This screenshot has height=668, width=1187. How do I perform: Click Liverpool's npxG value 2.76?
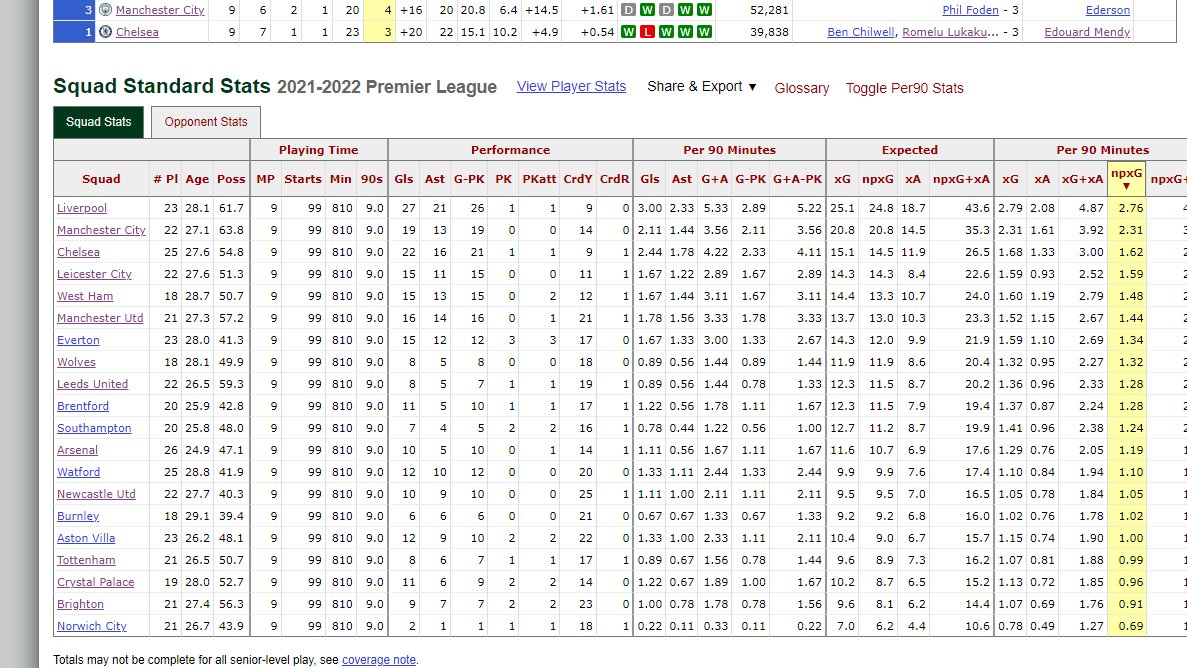tap(1130, 208)
